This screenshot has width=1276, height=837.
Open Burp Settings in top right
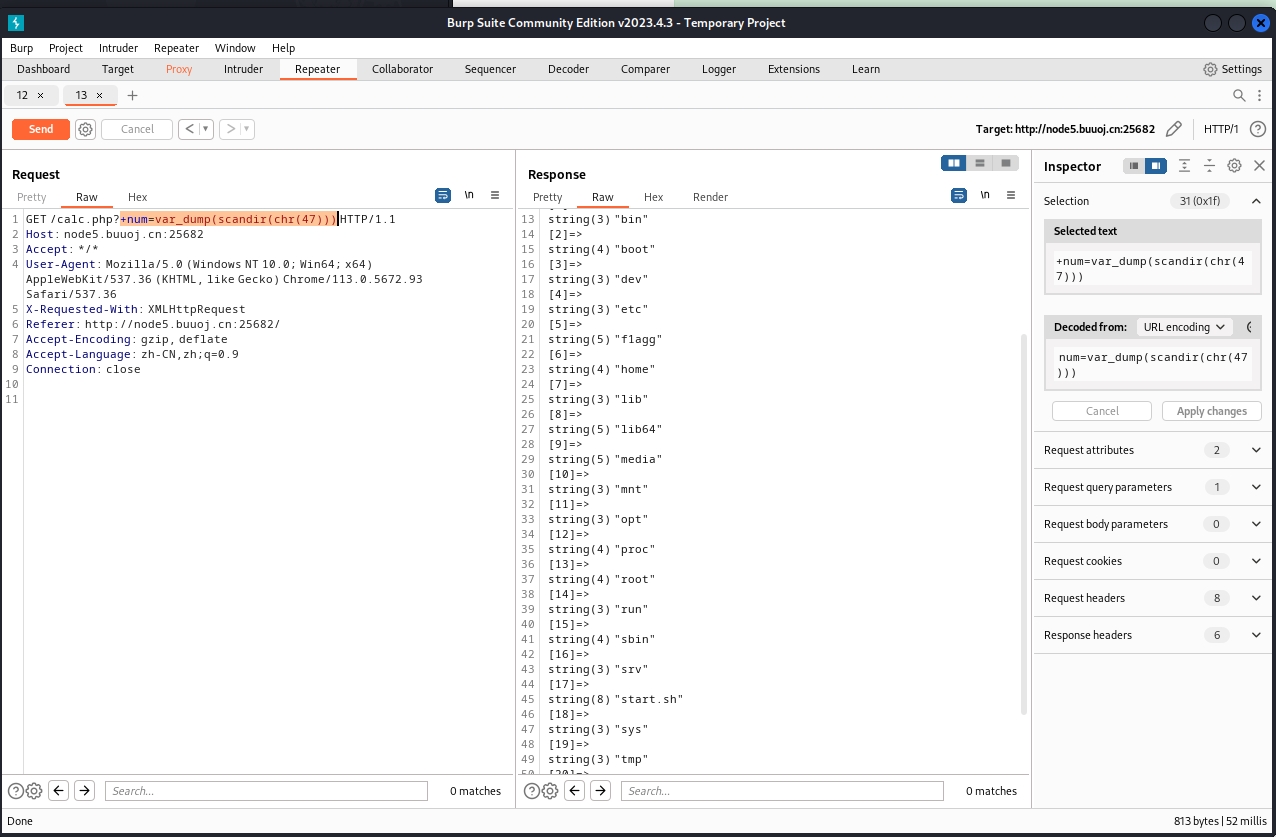tap(1232, 69)
